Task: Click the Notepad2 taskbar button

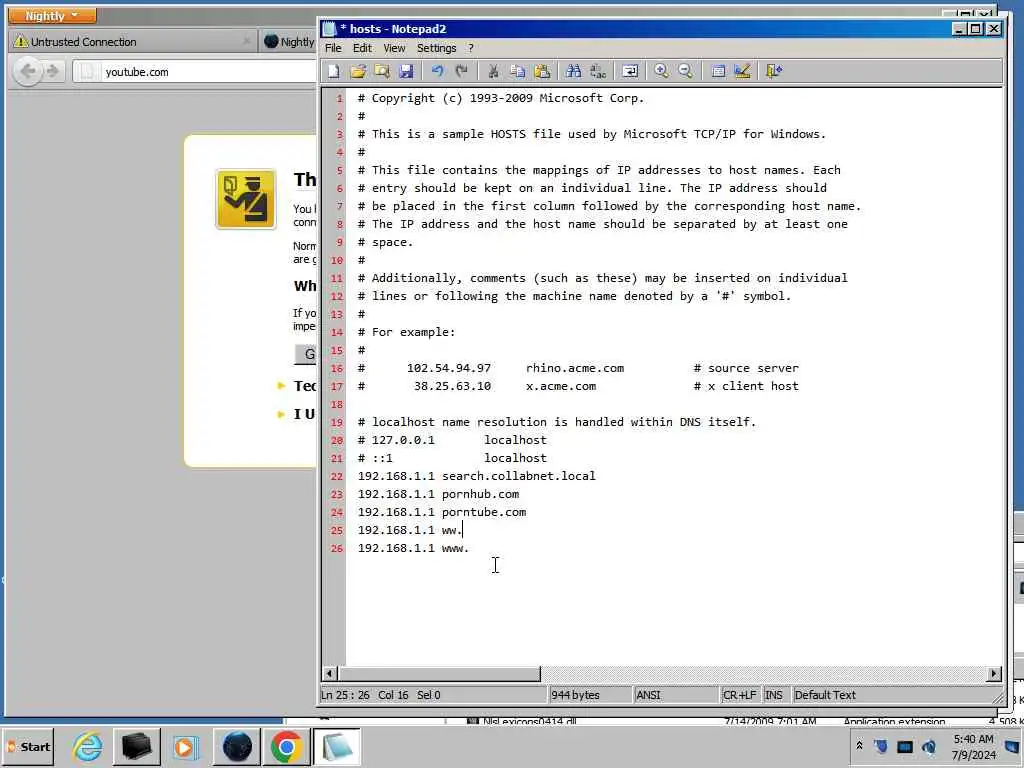Action: [336, 746]
